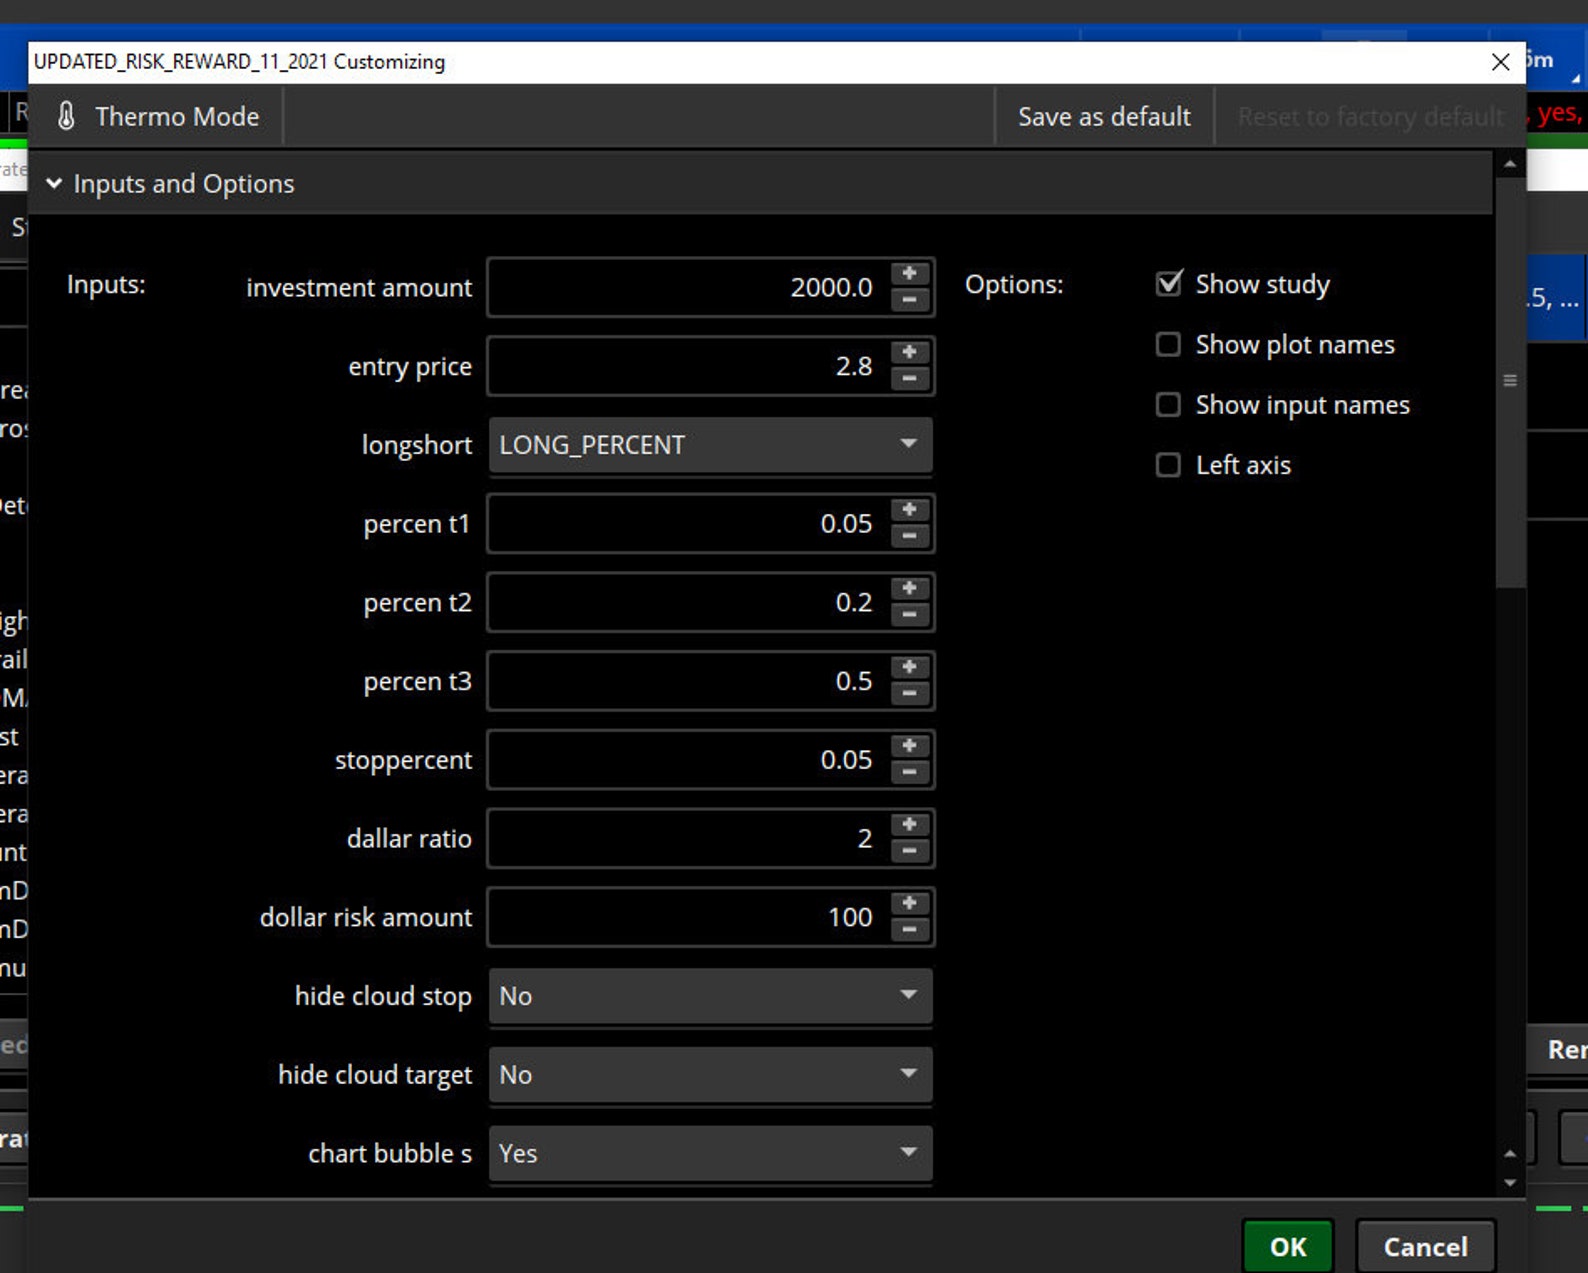Increase percen t2 with plus stepper
This screenshot has width=1588, height=1273.
coord(909,588)
